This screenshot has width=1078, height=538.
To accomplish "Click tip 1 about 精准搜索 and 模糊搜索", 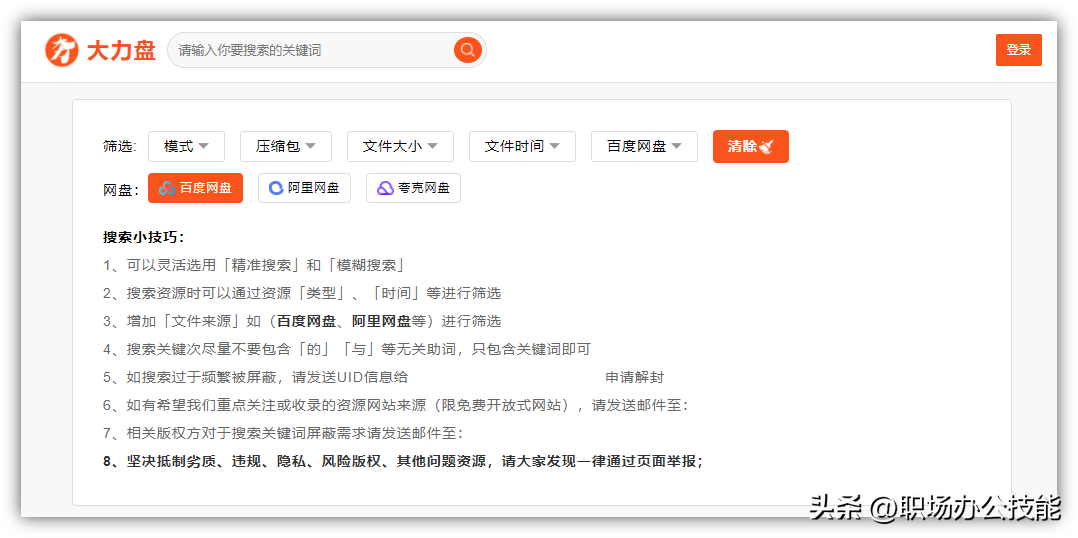I will tap(254, 265).
